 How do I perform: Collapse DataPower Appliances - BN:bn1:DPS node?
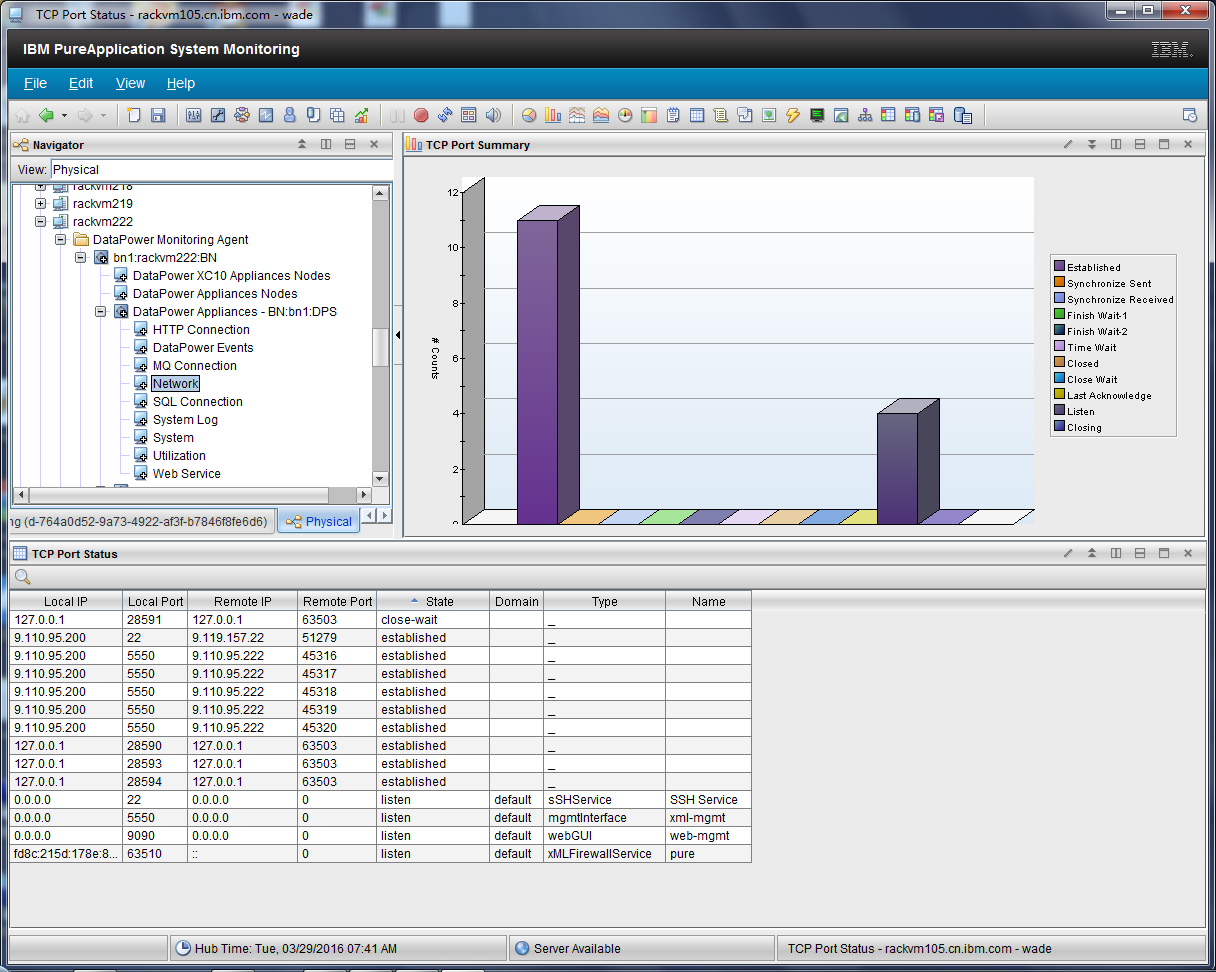[x=101, y=311]
